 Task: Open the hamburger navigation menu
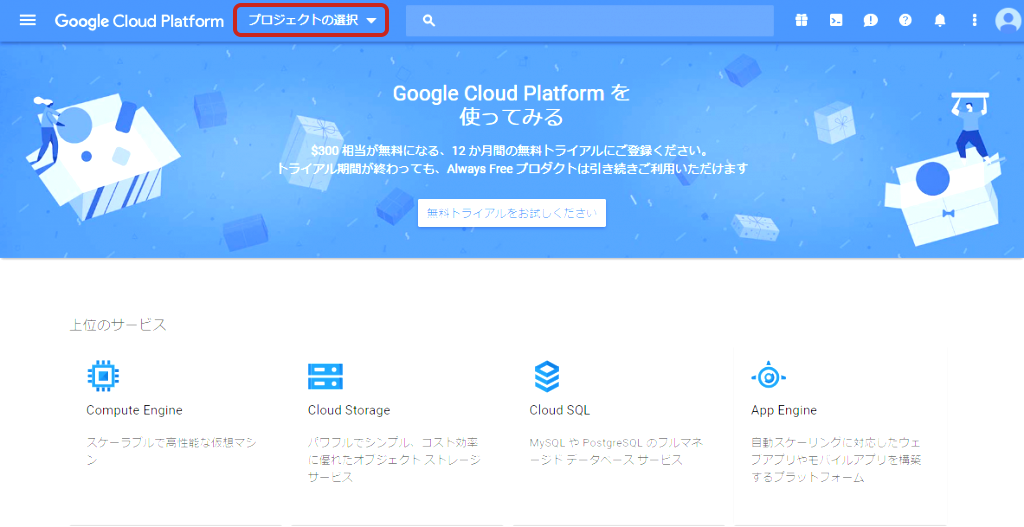coord(28,20)
